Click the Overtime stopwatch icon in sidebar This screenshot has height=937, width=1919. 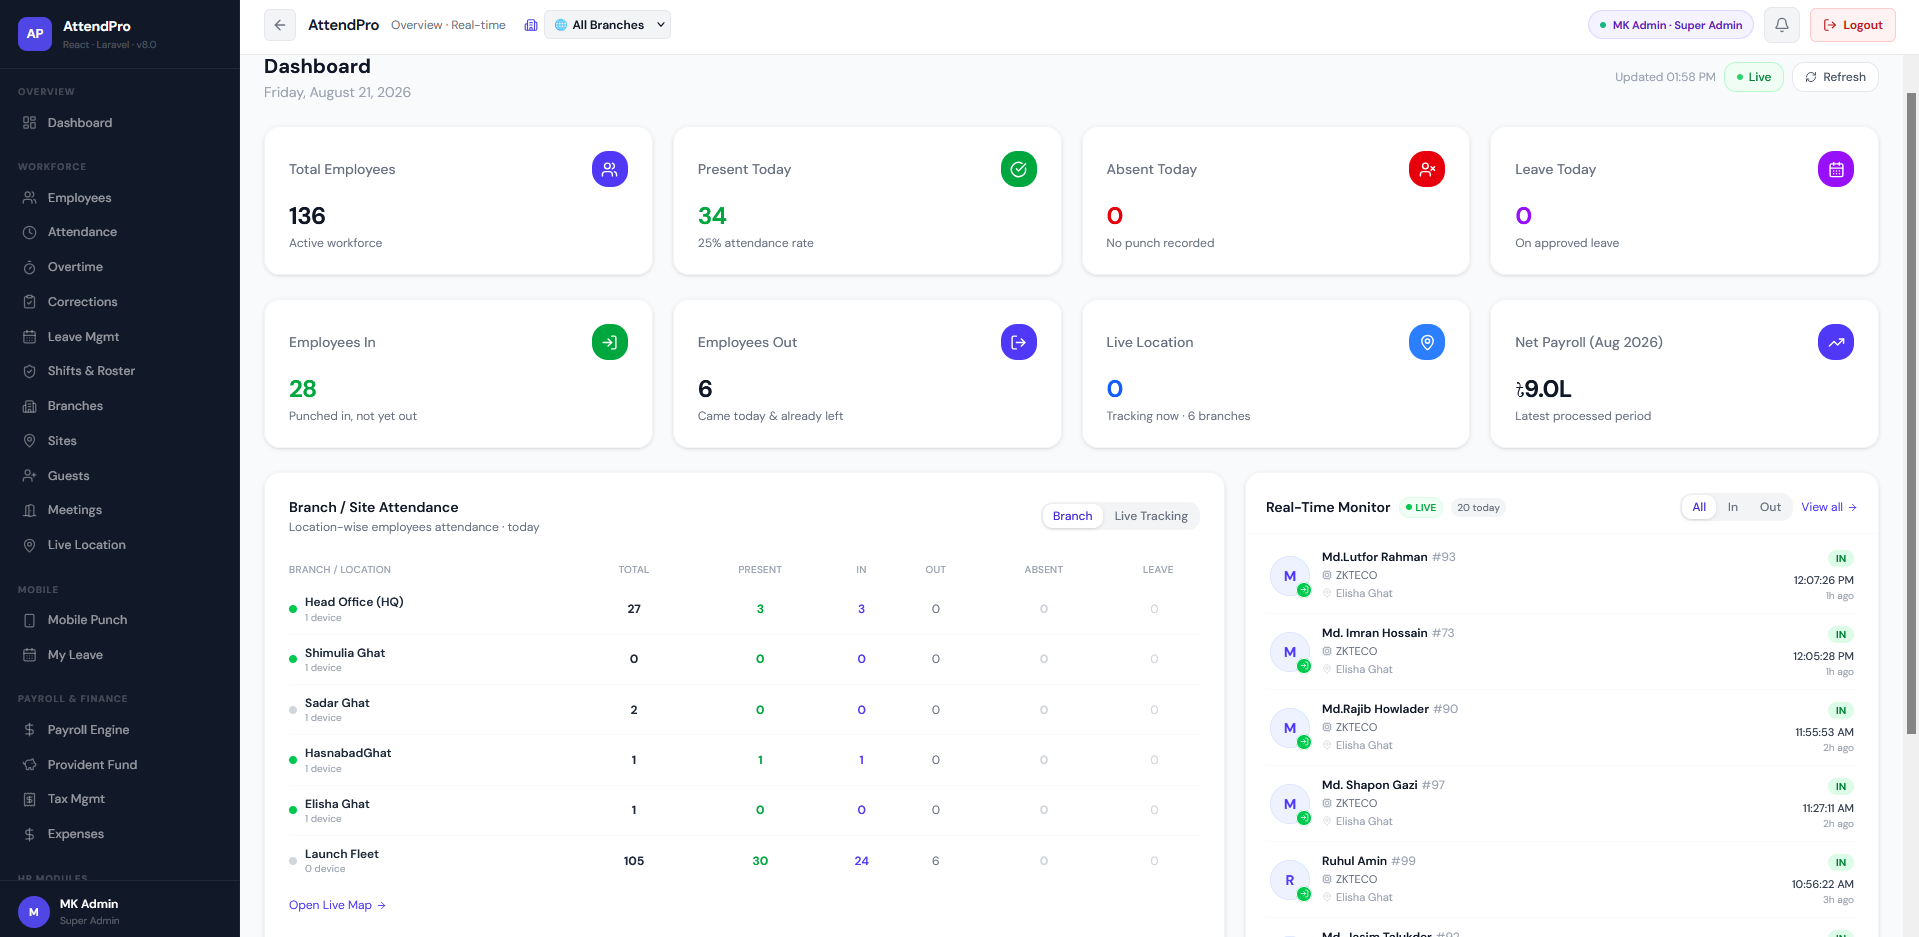[30, 267]
